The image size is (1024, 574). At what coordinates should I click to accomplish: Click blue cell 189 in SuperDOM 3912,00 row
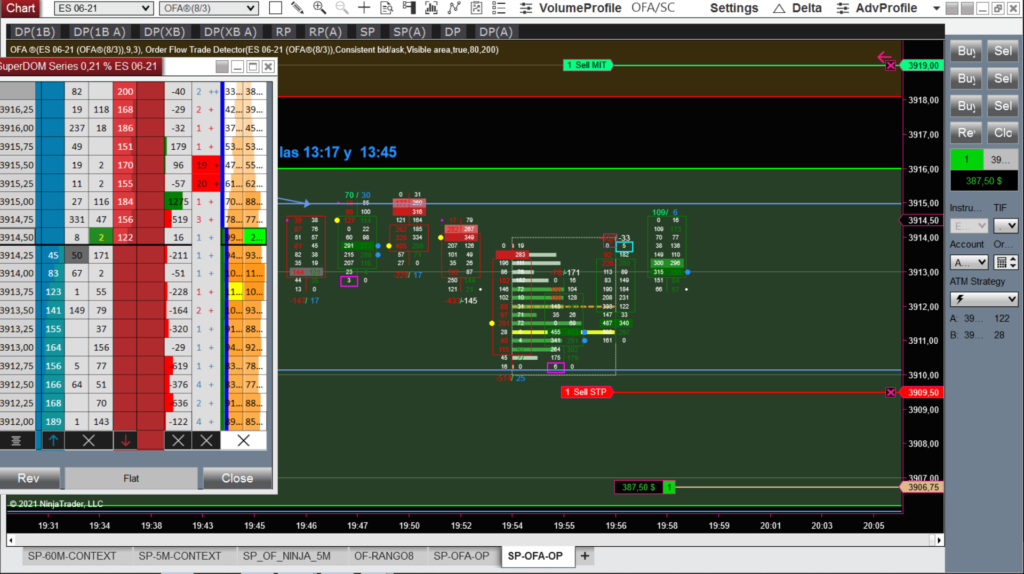click(53, 422)
